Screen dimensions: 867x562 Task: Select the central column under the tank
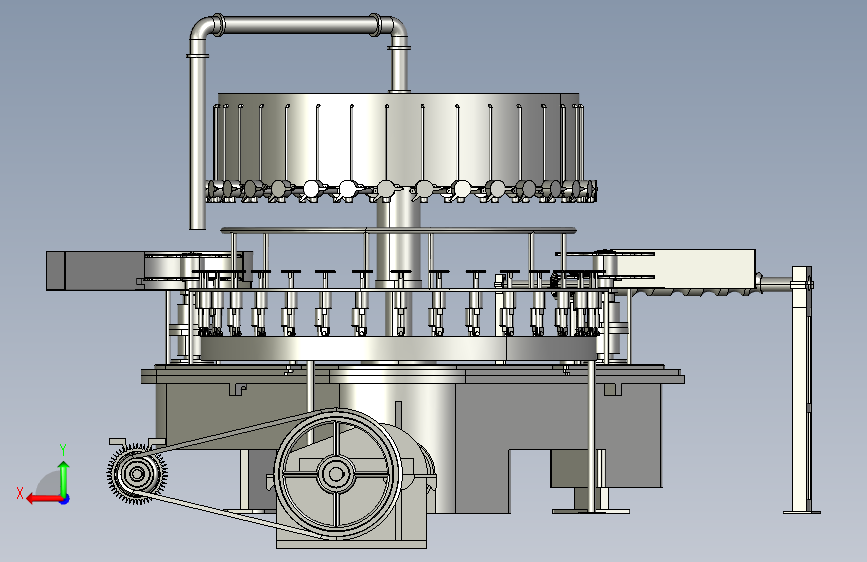pos(399,240)
